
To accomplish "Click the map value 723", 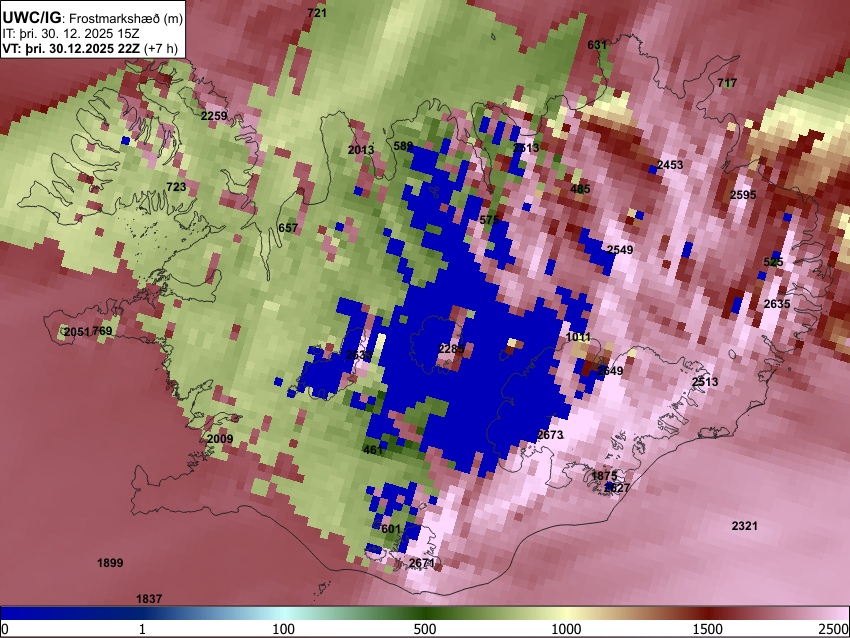I will [x=176, y=187].
